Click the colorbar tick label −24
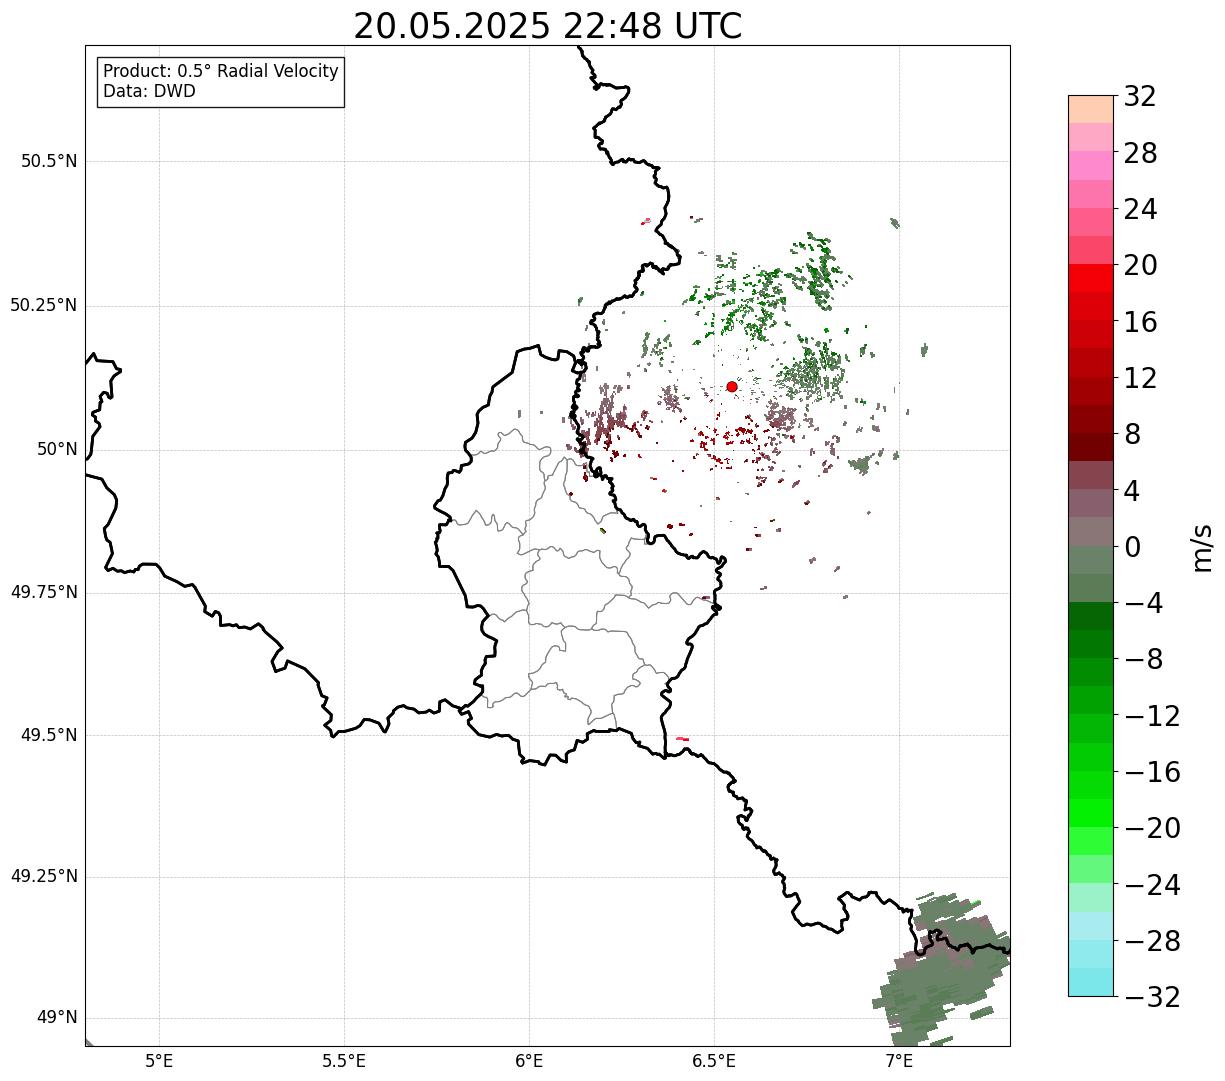1225x1081 pixels. pos(1152,885)
